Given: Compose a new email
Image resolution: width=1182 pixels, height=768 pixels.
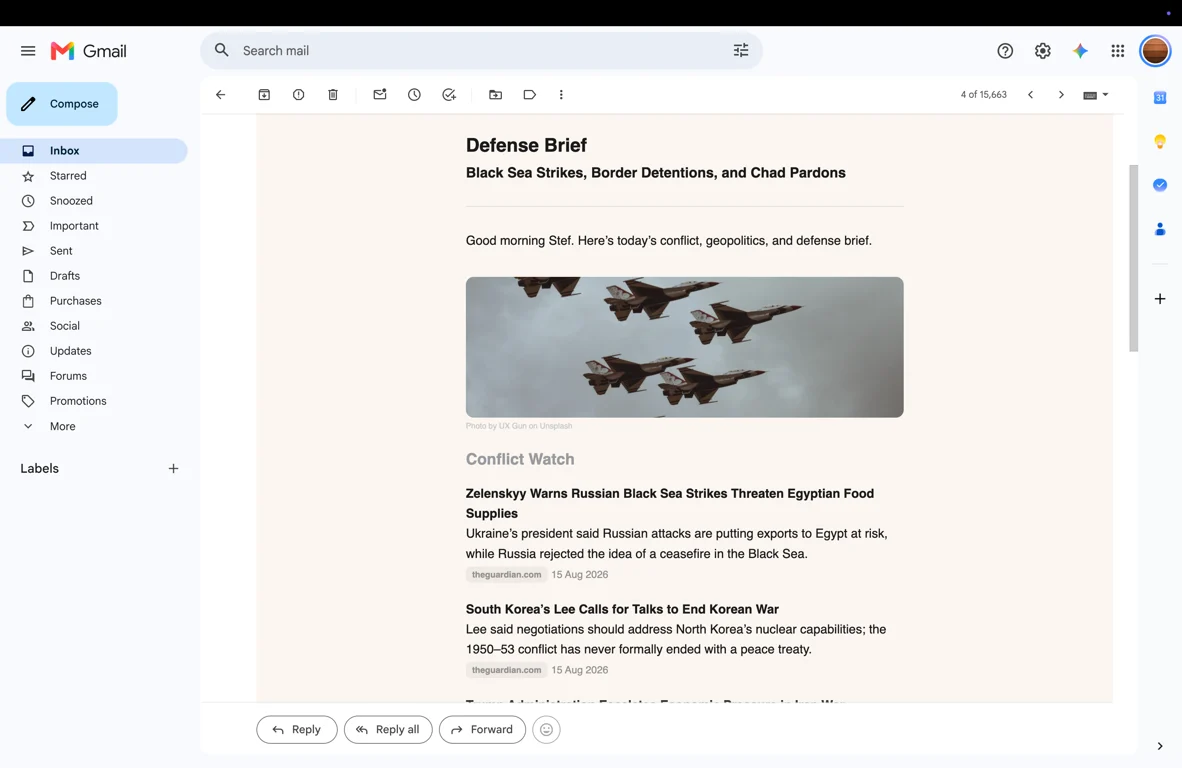Looking at the screenshot, I should [x=62, y=104].
